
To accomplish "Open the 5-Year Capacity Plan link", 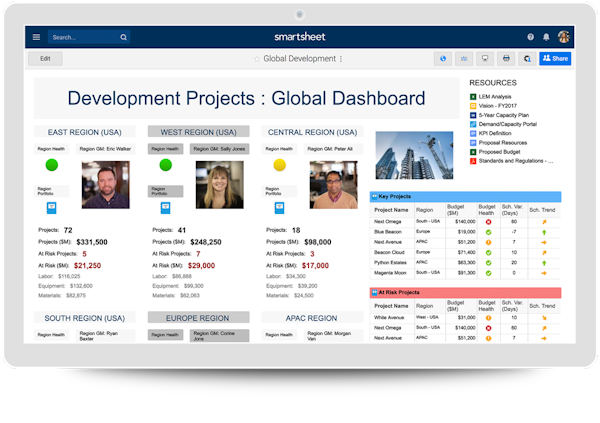I will click(x=509, y=115).
